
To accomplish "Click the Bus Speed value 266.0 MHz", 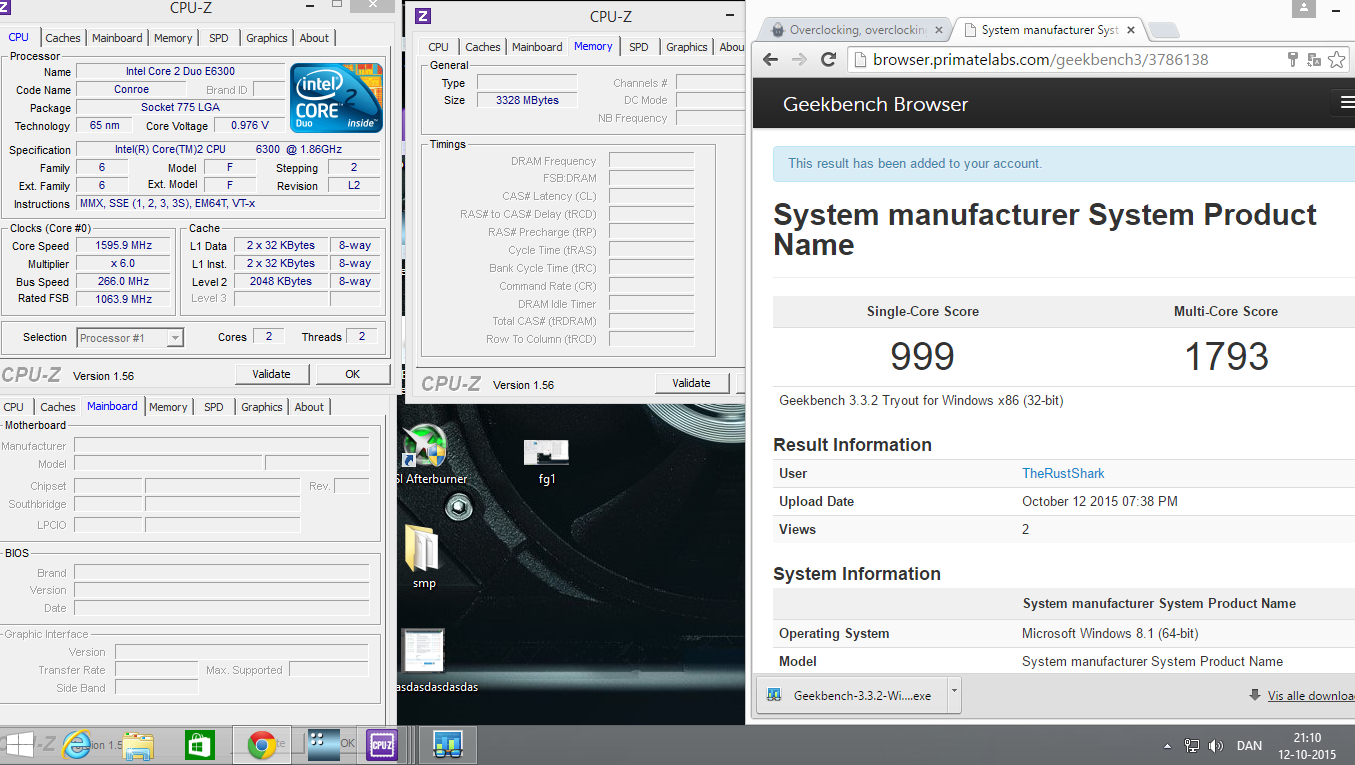I will point(125,282).
